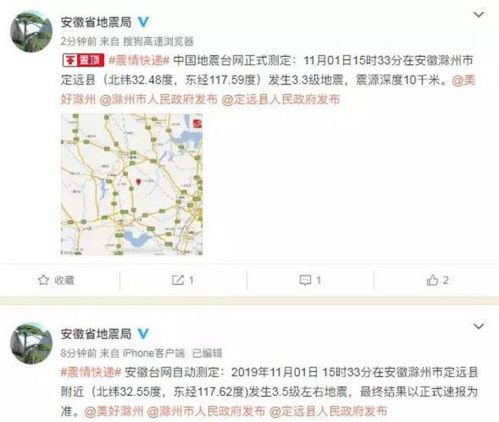
Task: Click the verified V badge on first post
Action: 143,22
